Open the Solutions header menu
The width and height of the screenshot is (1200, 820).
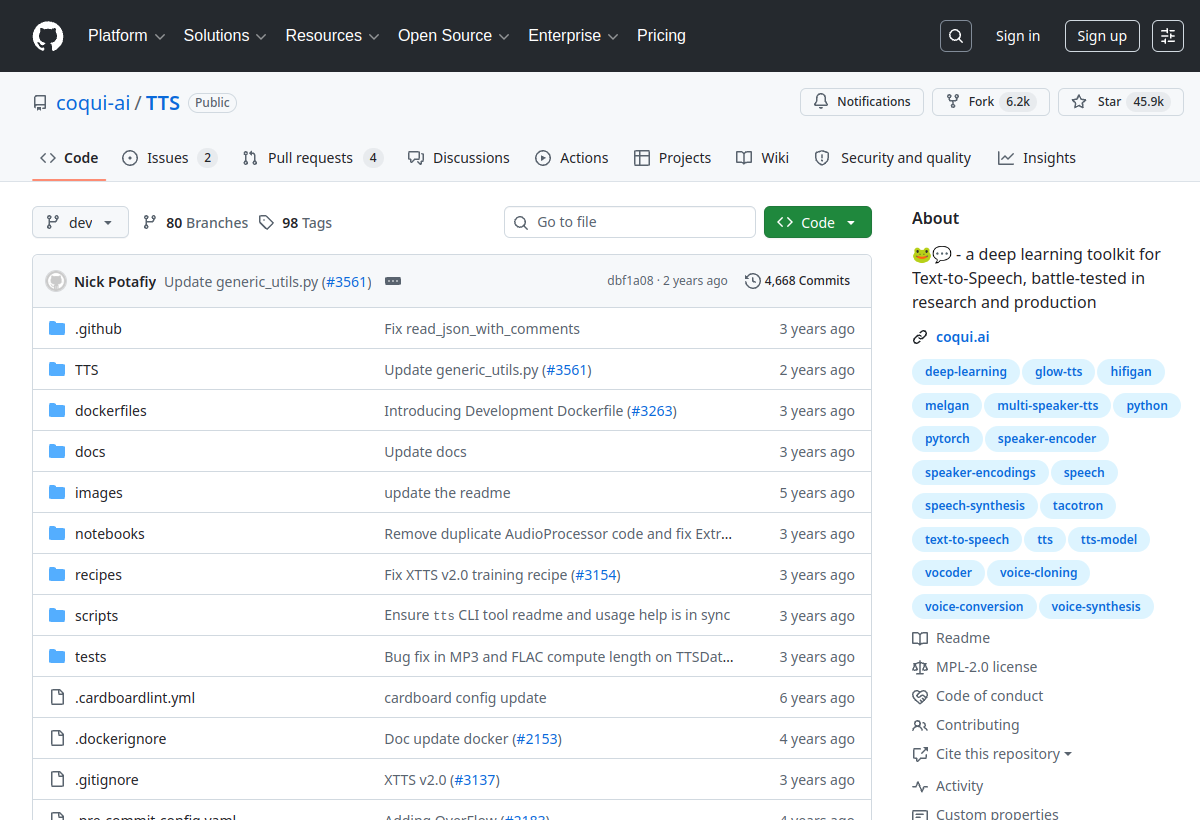[225, 36]
